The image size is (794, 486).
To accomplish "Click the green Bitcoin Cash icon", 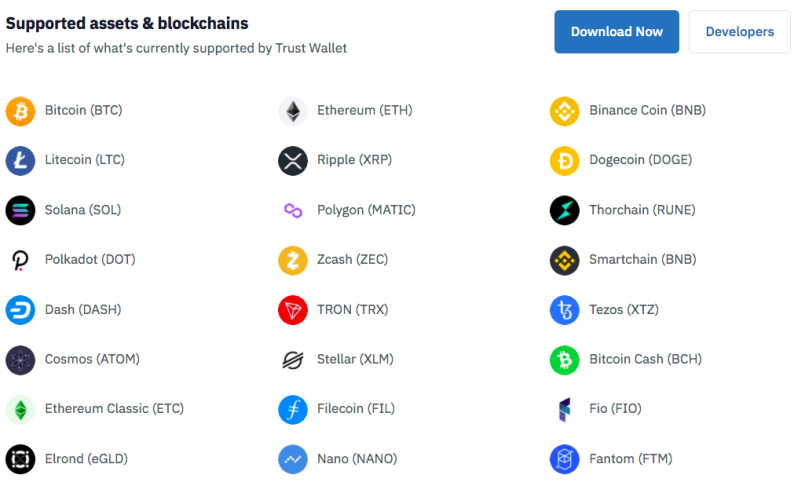I will (565, 360).
